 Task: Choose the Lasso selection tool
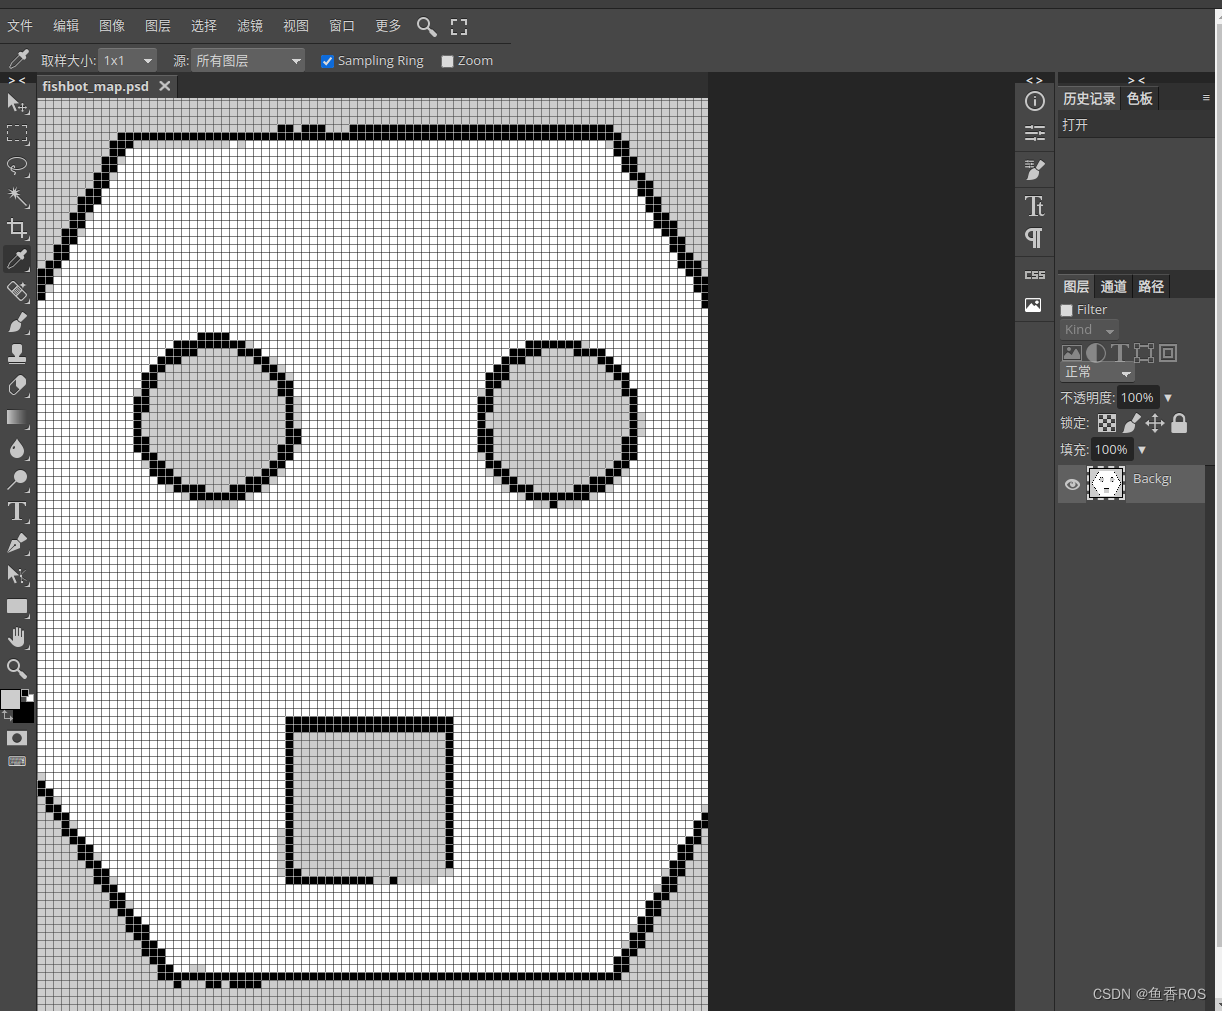17,165
